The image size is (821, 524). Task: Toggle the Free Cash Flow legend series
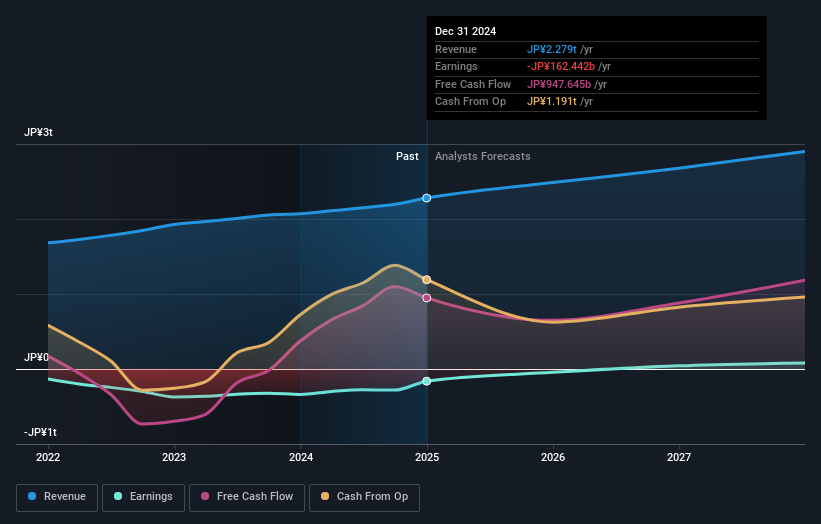tap(247, 497)
